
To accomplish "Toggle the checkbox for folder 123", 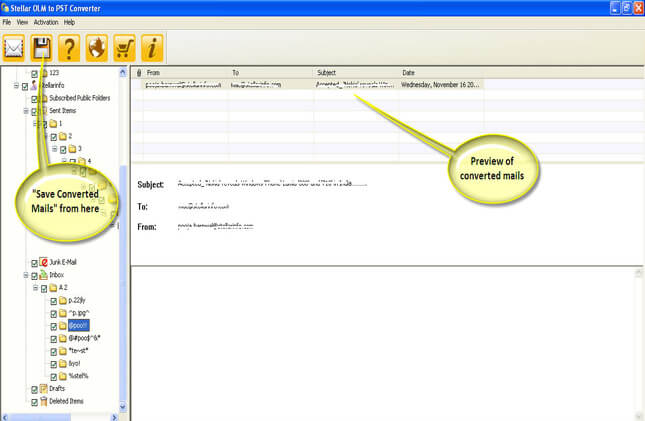I will point(35,74).
